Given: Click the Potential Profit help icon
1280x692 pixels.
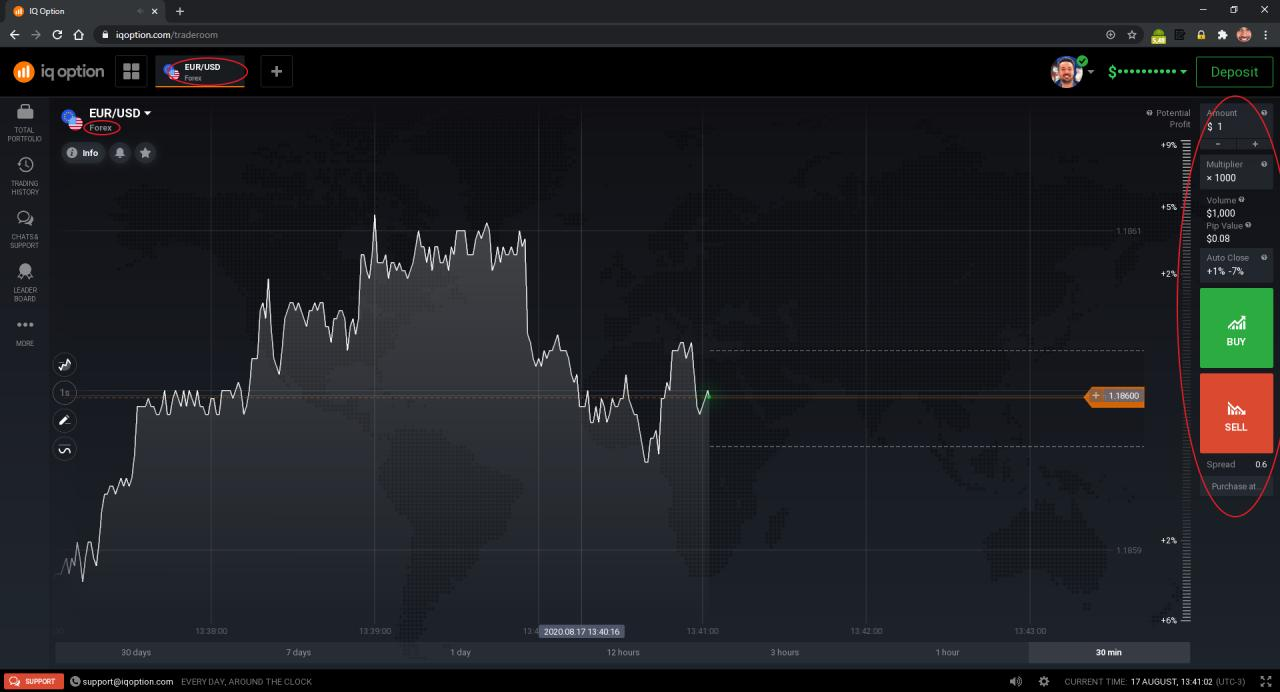Looking at the screenshot, I should point(1149,113).
